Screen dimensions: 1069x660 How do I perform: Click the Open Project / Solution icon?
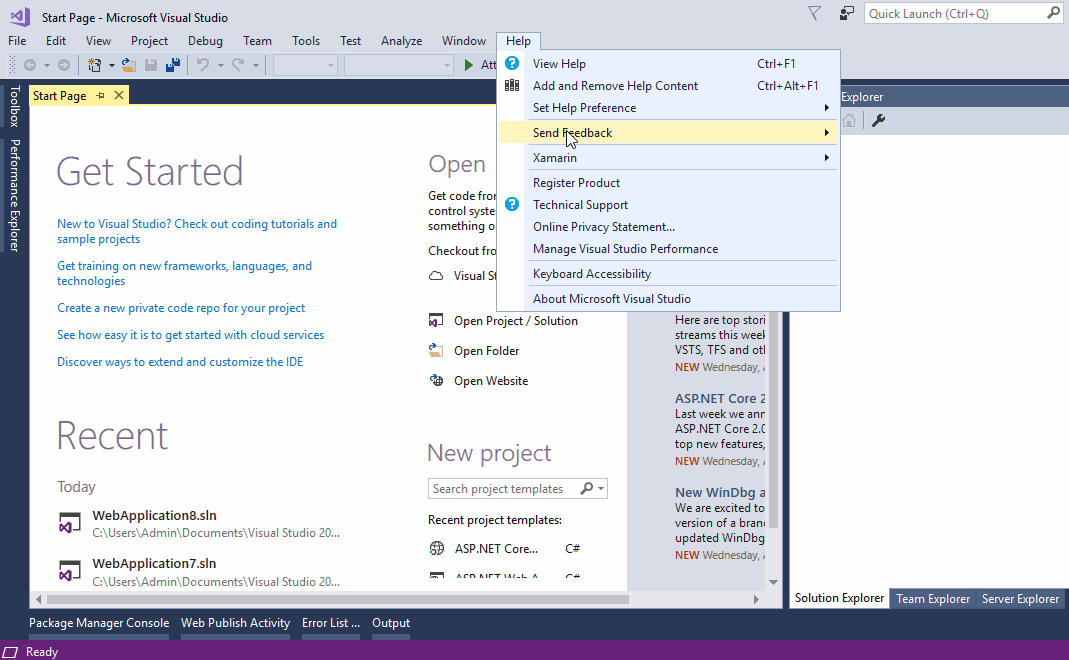tap(436, 320)
